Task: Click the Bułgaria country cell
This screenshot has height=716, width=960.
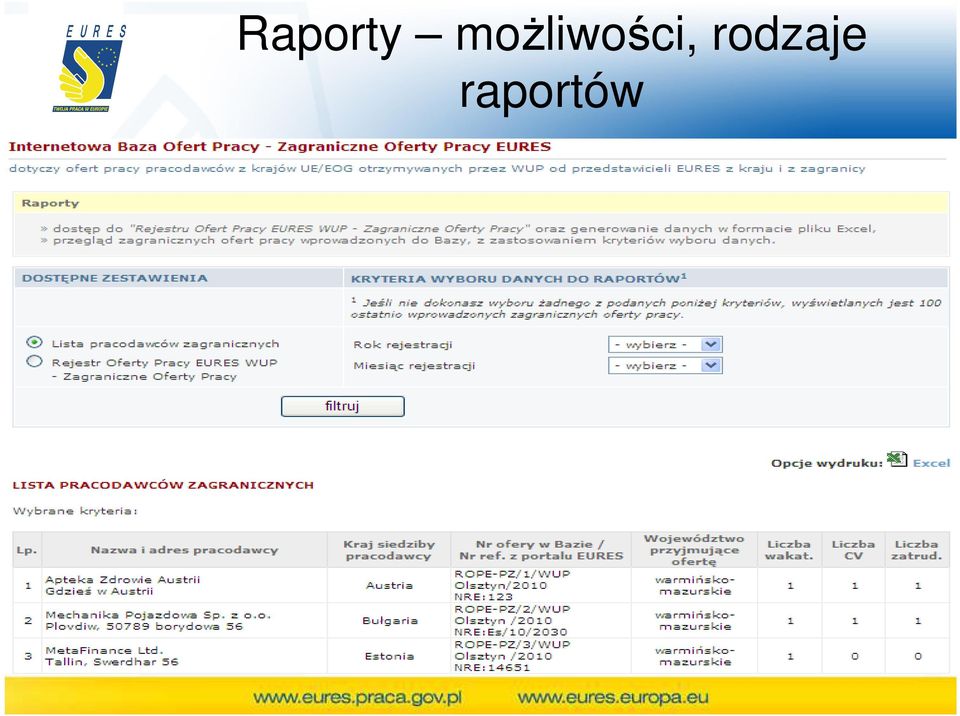Action: [x=389, y=620]
